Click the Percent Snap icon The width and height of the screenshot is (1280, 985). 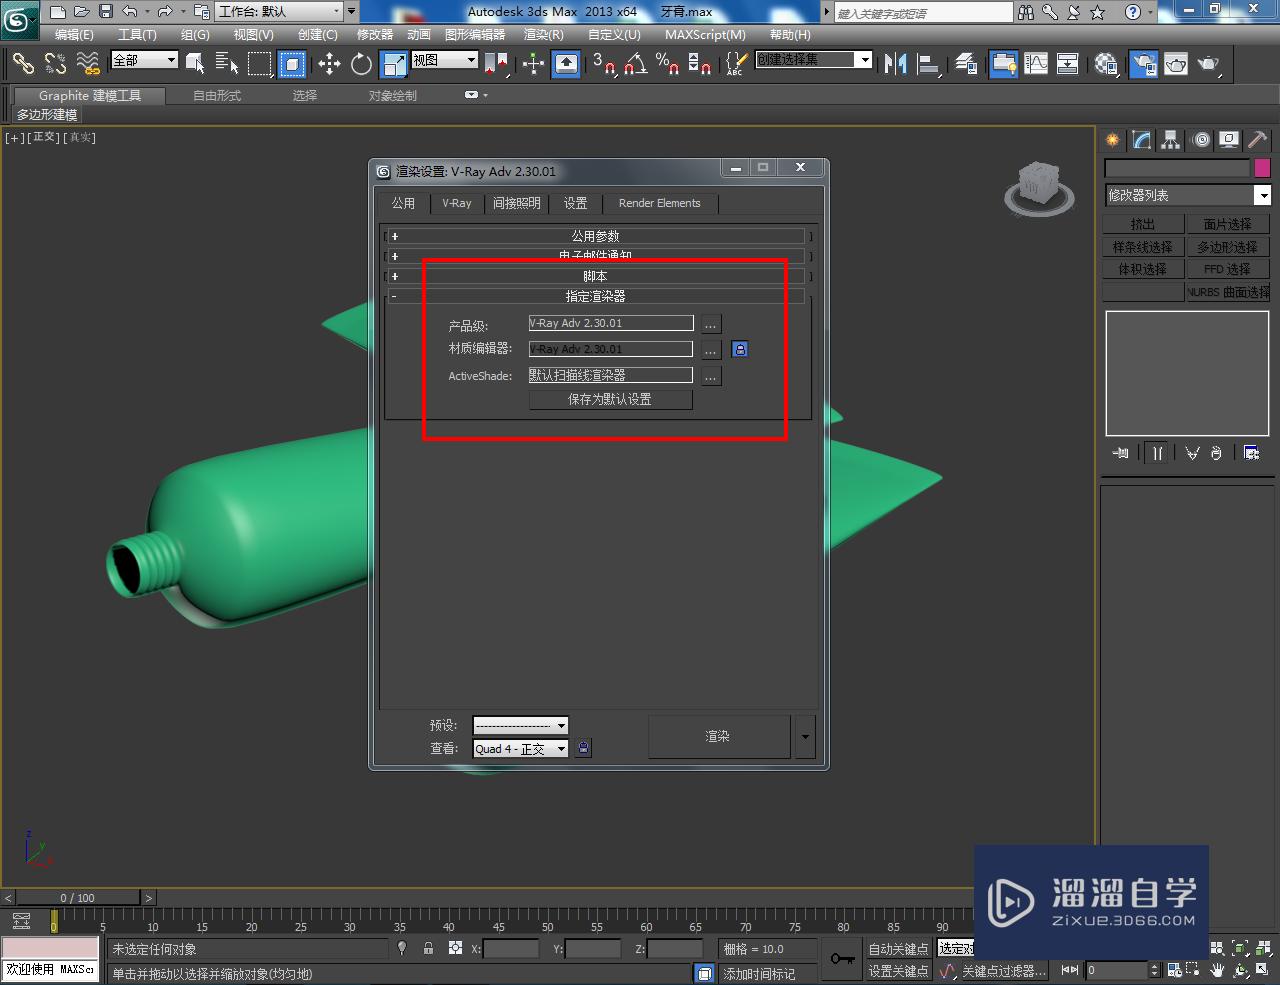coord(667,64)
